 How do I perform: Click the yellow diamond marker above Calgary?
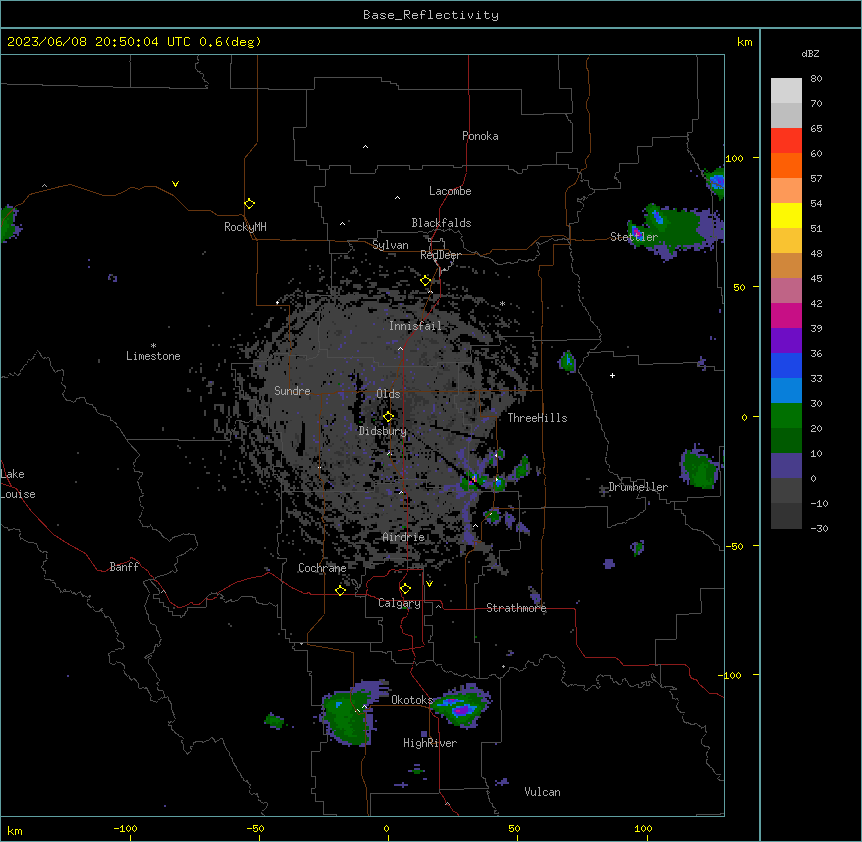coord(405,589)
